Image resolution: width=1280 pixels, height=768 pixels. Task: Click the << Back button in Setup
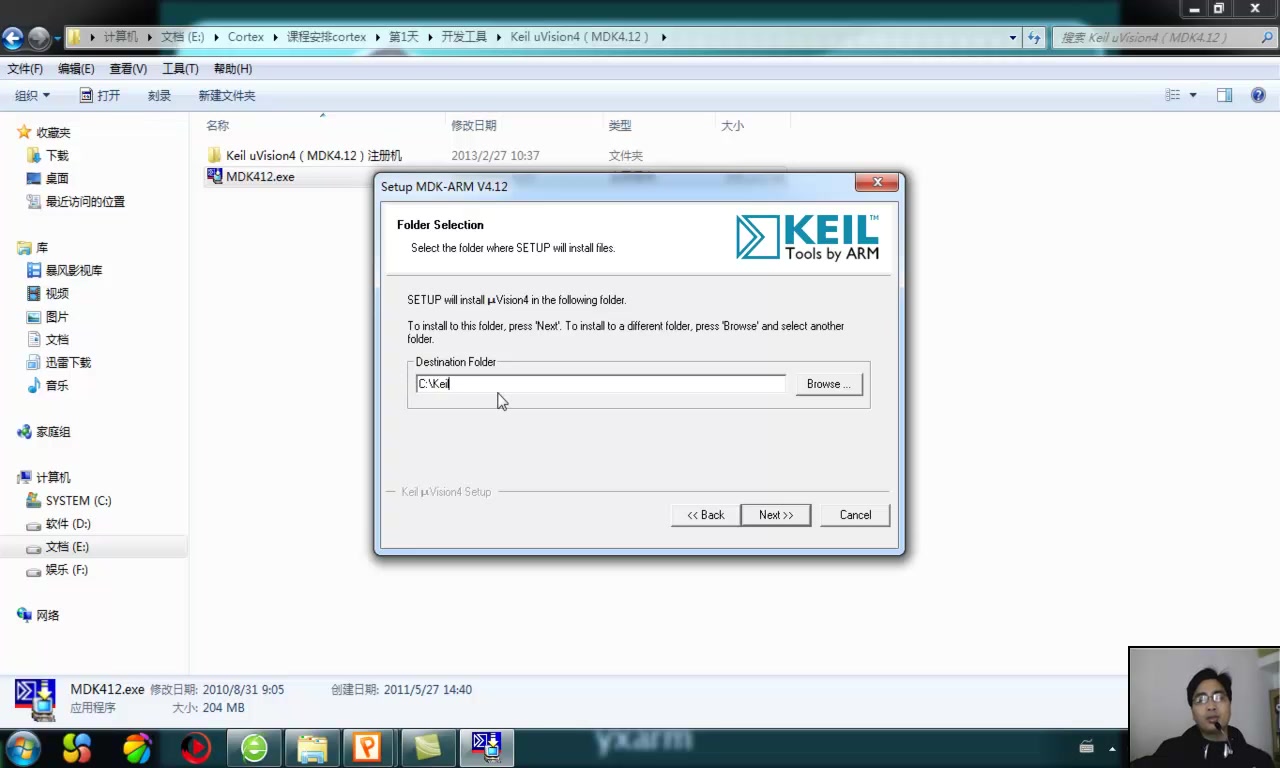705,515
